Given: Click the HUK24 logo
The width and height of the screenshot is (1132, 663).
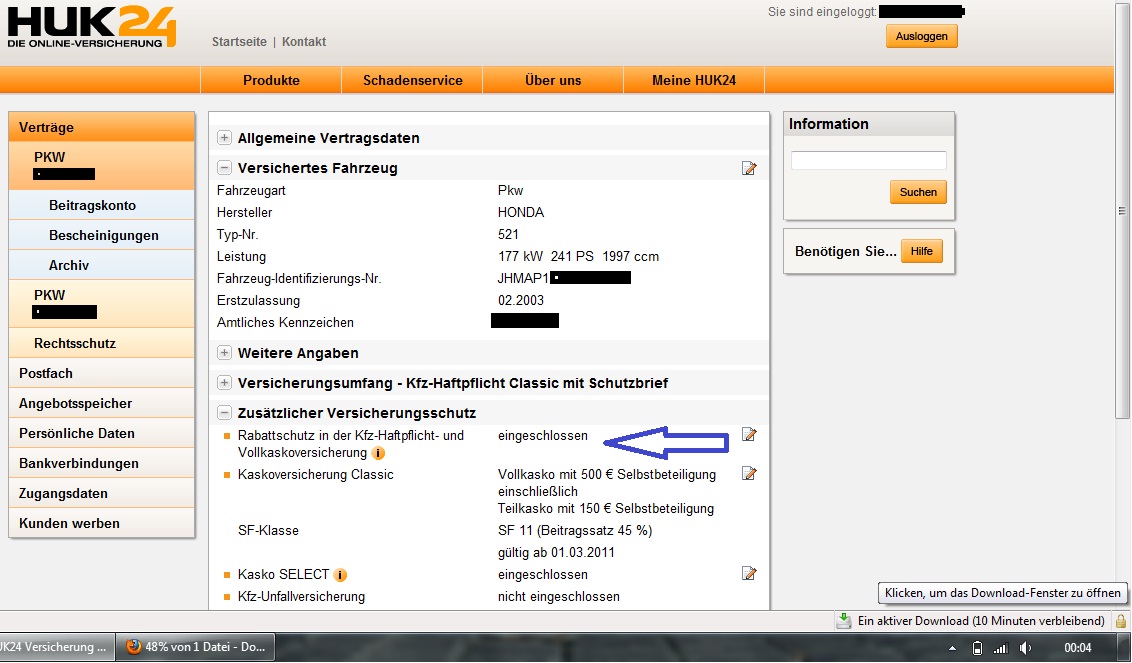Looking at the screenshot, I should 90,28.
